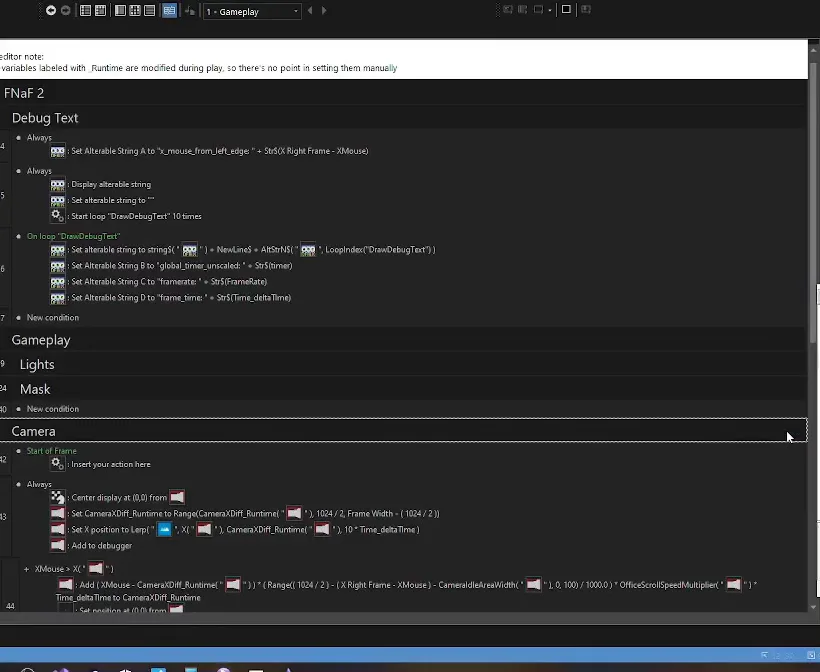Viewport: 820px width, 672px height.
Task: Select the 'Debug Text' group header
Action: point(45,118)
